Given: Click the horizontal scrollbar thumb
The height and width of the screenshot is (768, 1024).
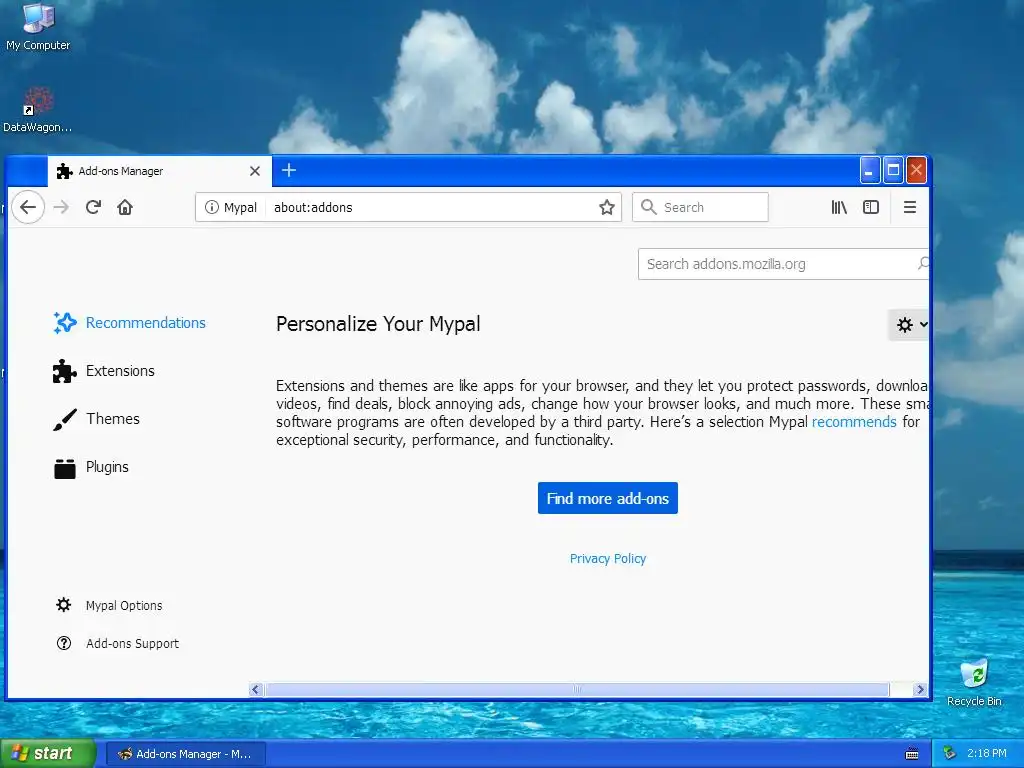Looking at the screenshot, I should [577, 690].
